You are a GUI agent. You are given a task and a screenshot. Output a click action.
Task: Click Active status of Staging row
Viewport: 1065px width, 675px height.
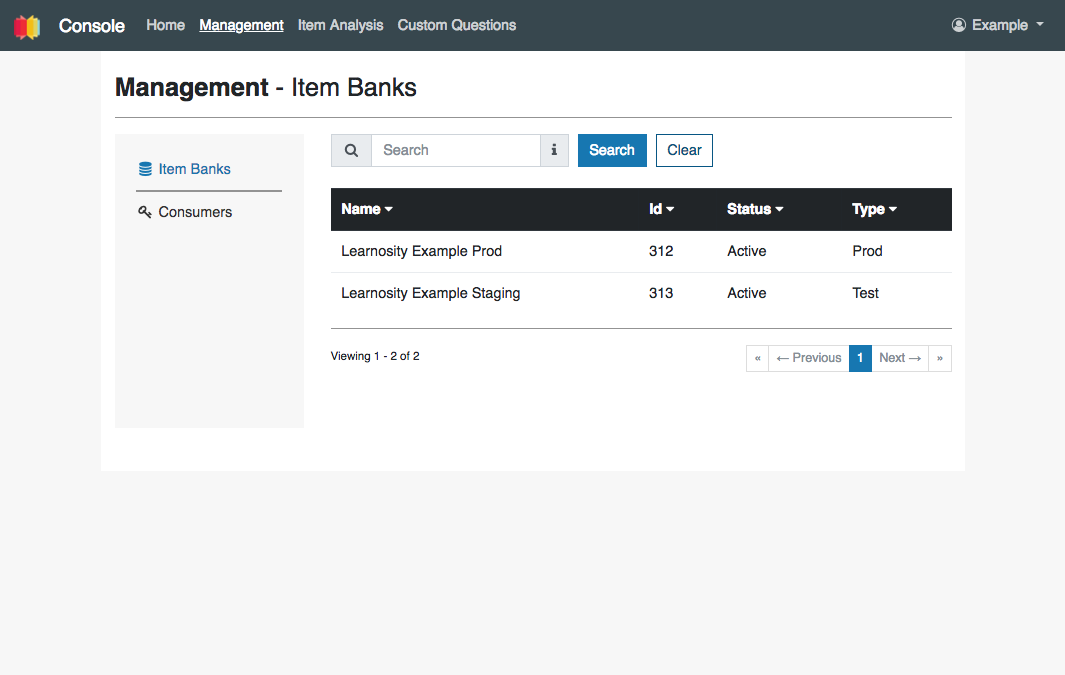click(x=746, y=293)
